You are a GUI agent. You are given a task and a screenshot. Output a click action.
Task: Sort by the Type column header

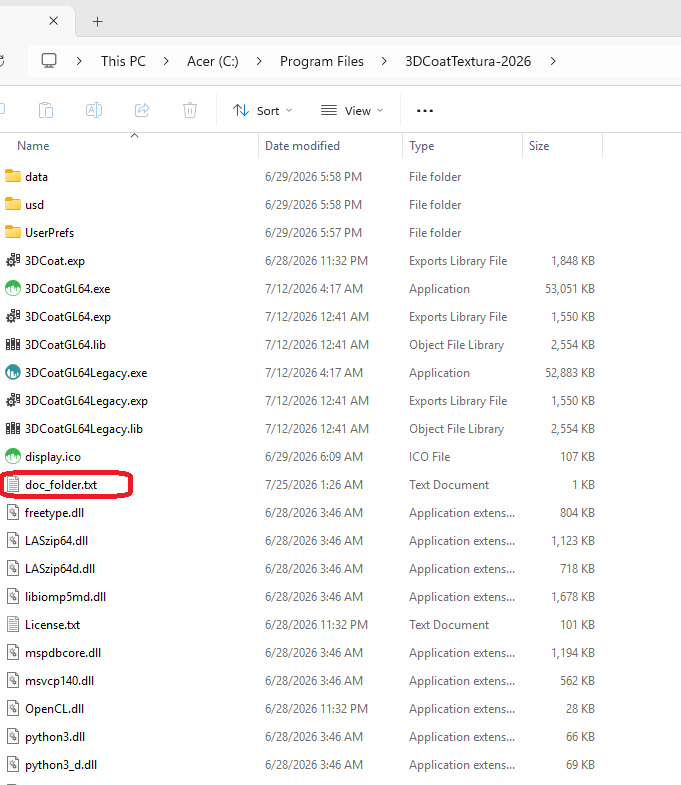[422, 146]
